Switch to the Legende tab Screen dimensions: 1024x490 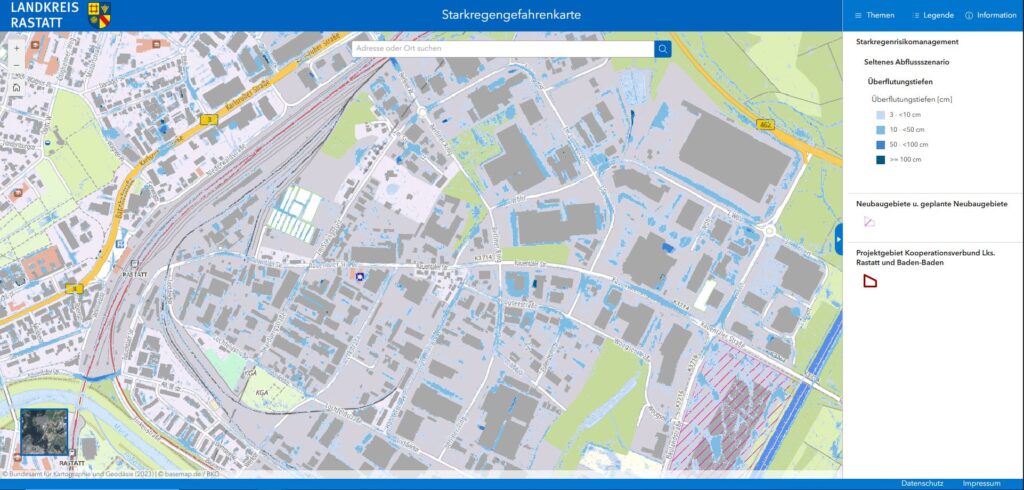[932, 15]
